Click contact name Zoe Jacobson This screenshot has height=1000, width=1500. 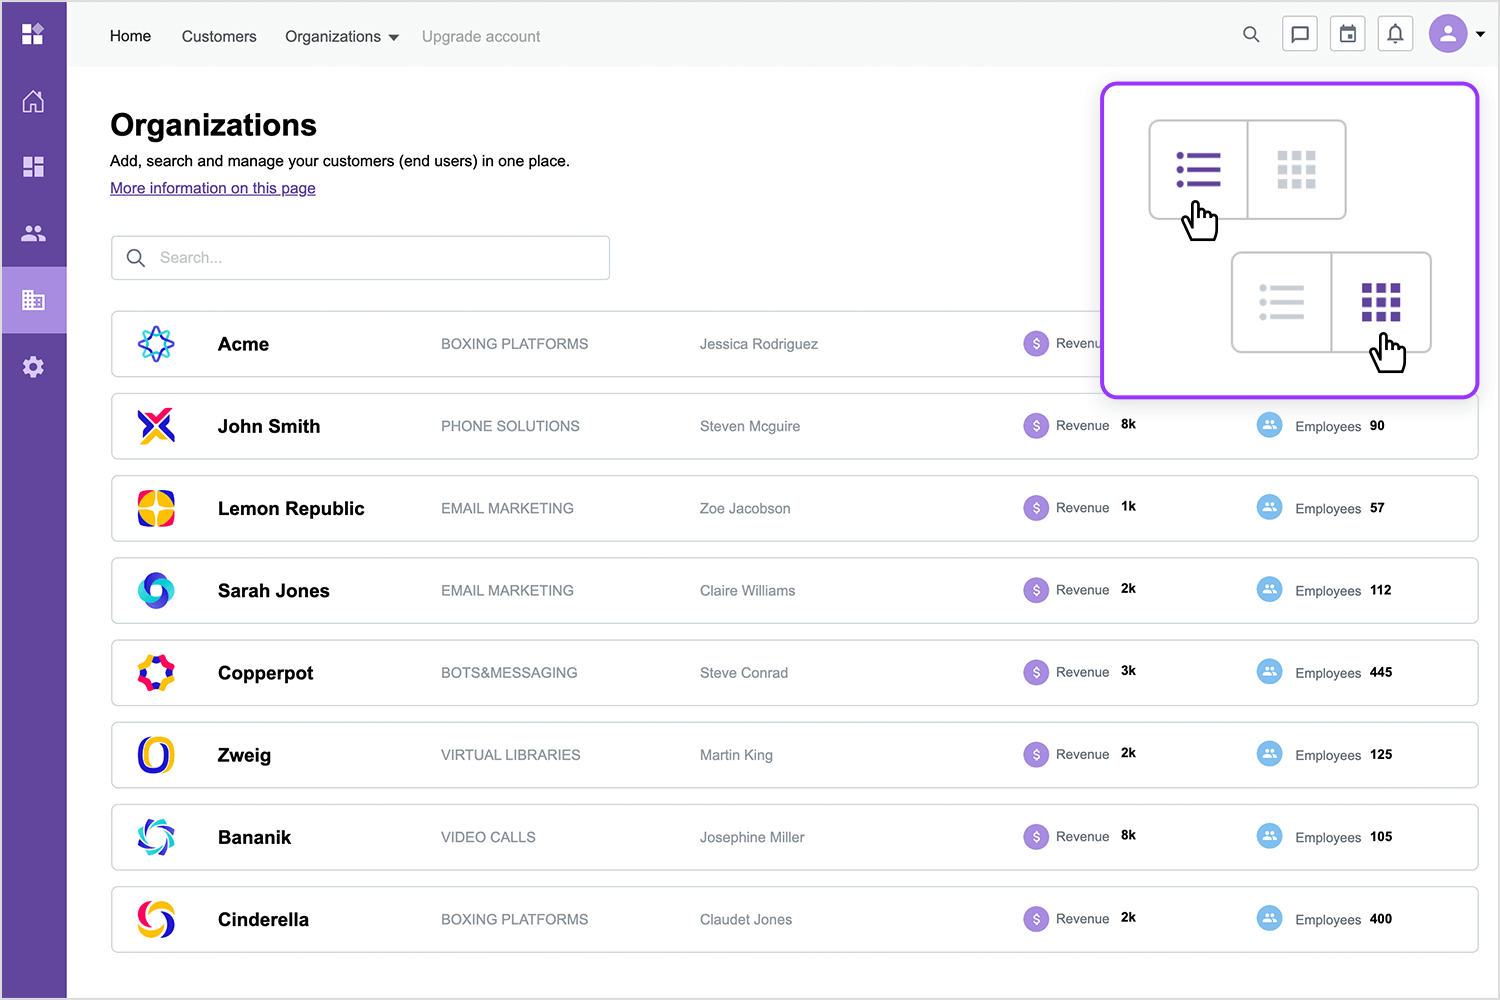(x=745, y=508)
